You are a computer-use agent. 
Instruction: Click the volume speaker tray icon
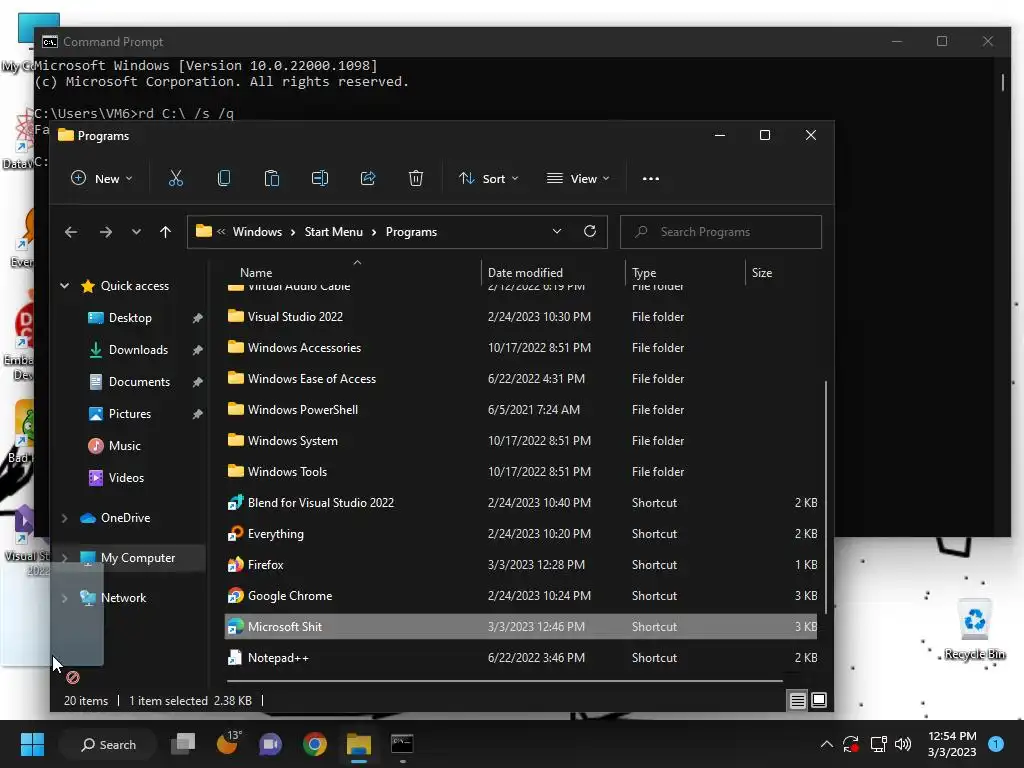[x=903, y=744]
